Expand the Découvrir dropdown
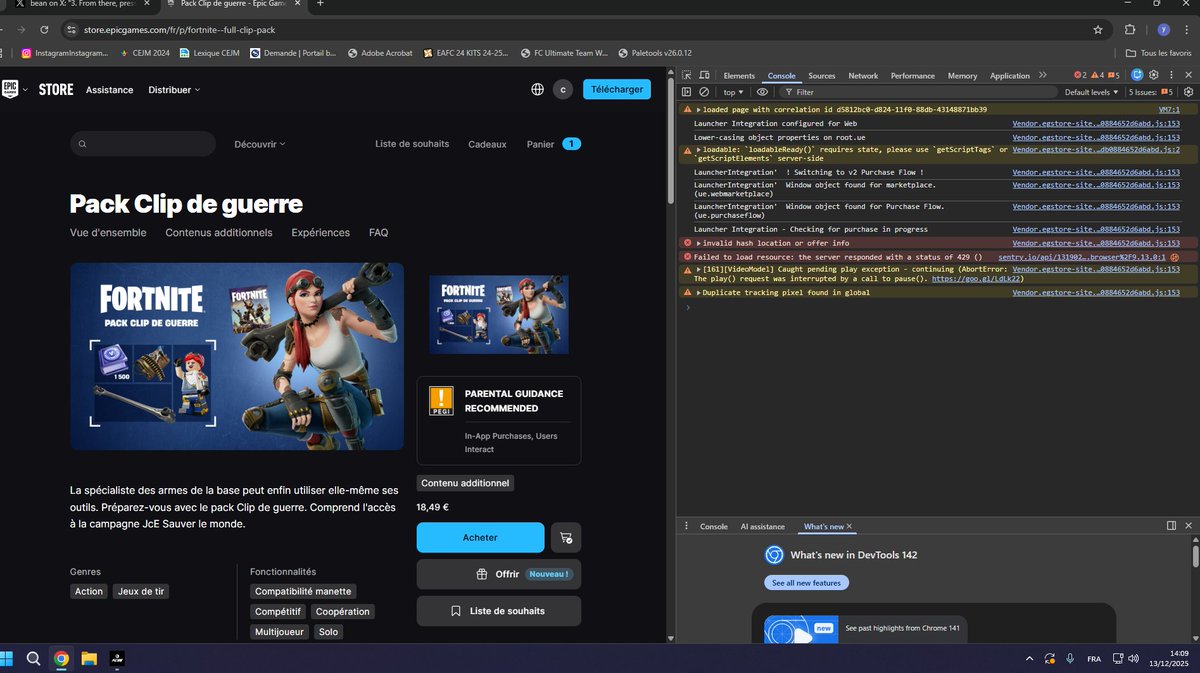The height and width of the screenshot is (673, 1200). 260,144
